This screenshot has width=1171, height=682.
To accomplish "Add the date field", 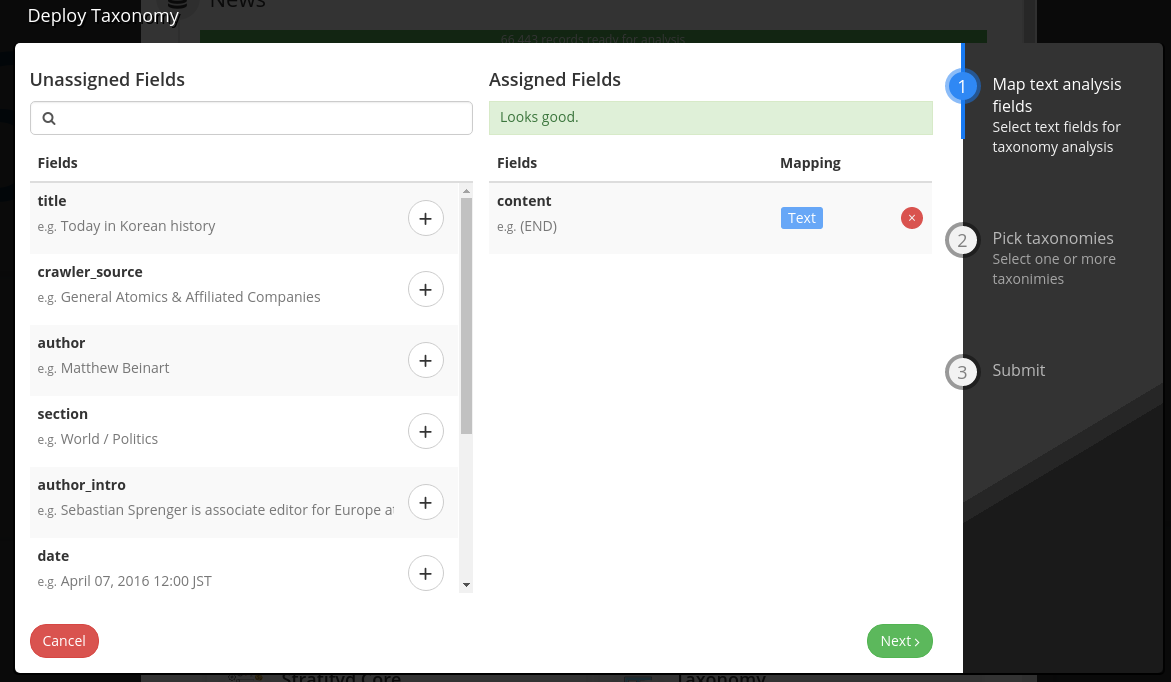I will pos(426,573).
